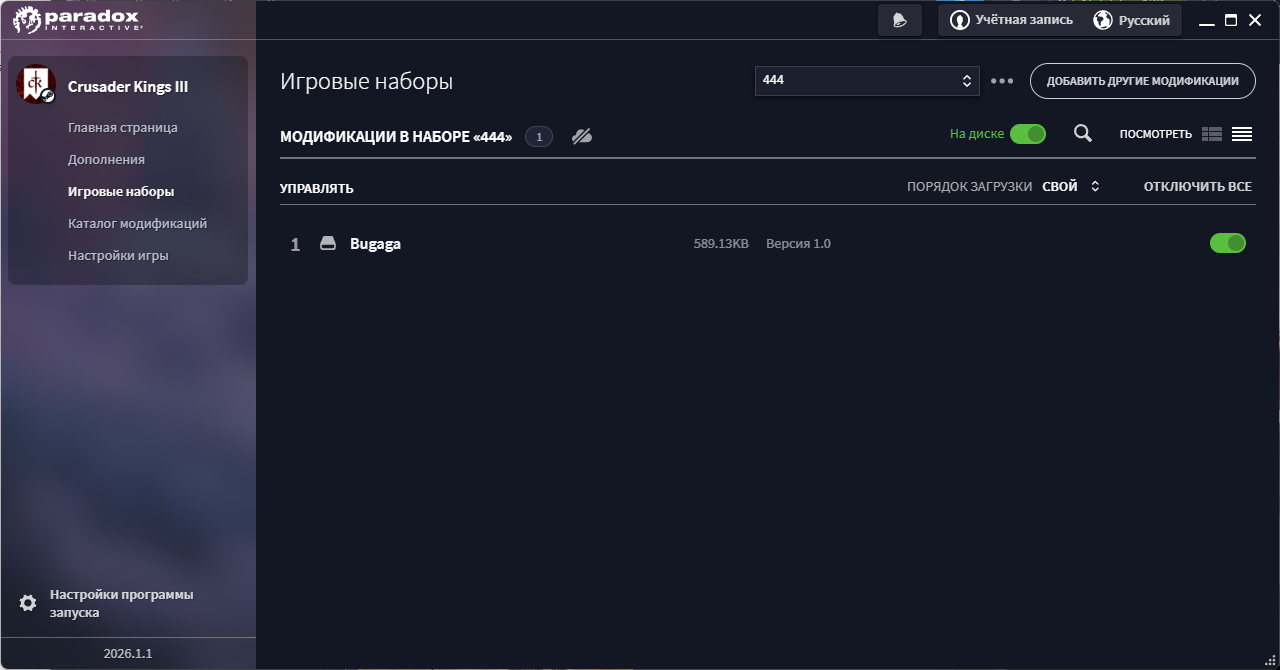The width and height of the screenshot is (1280, 670).
Task: Click heading «Модификации в наборе «444»»
Action: point(396,137)
